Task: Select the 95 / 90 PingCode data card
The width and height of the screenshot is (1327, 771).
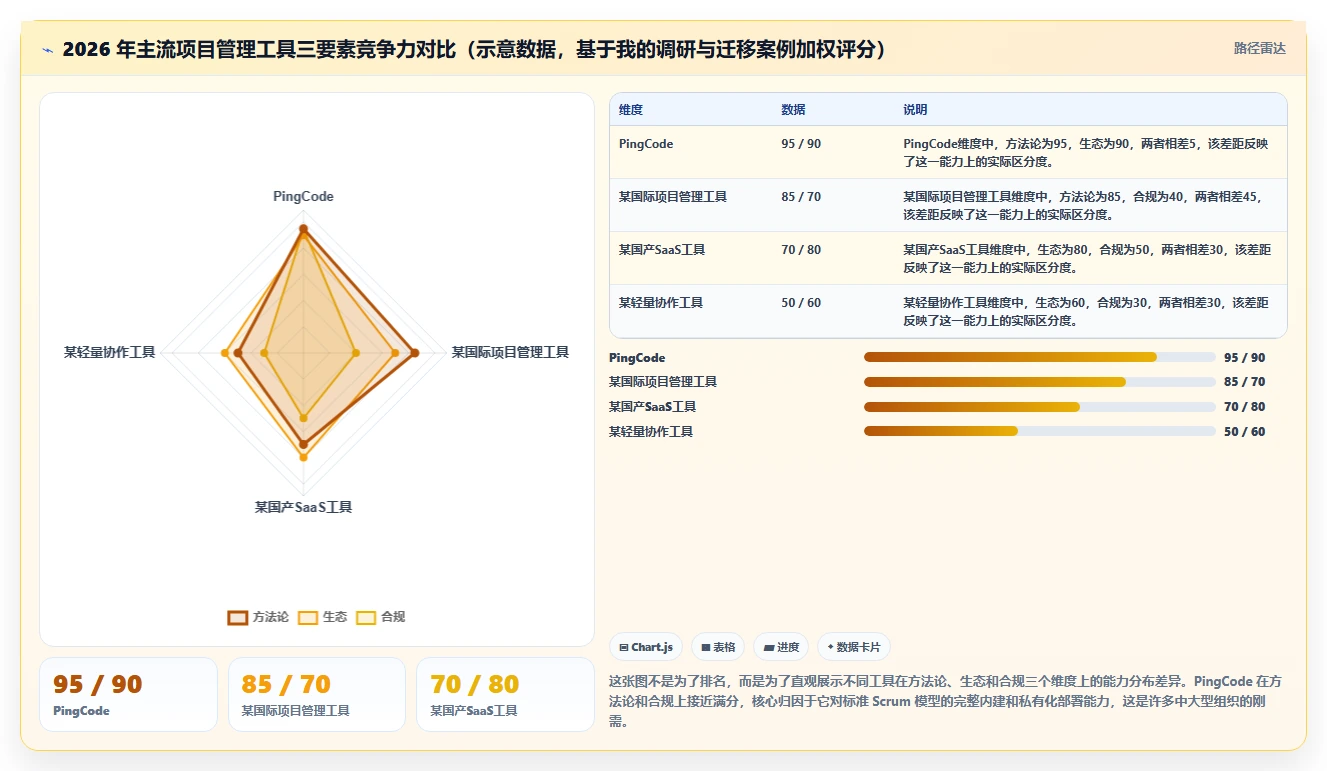Action: 128,694
